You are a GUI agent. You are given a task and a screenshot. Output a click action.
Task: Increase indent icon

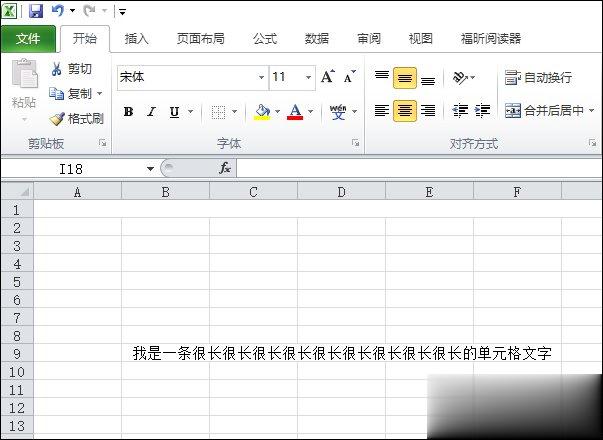click(x=482, y=111)
